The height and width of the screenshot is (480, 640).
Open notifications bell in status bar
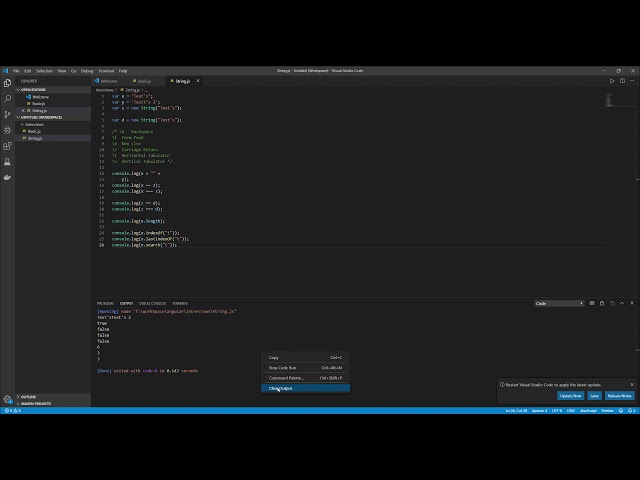tap(631, 411)
